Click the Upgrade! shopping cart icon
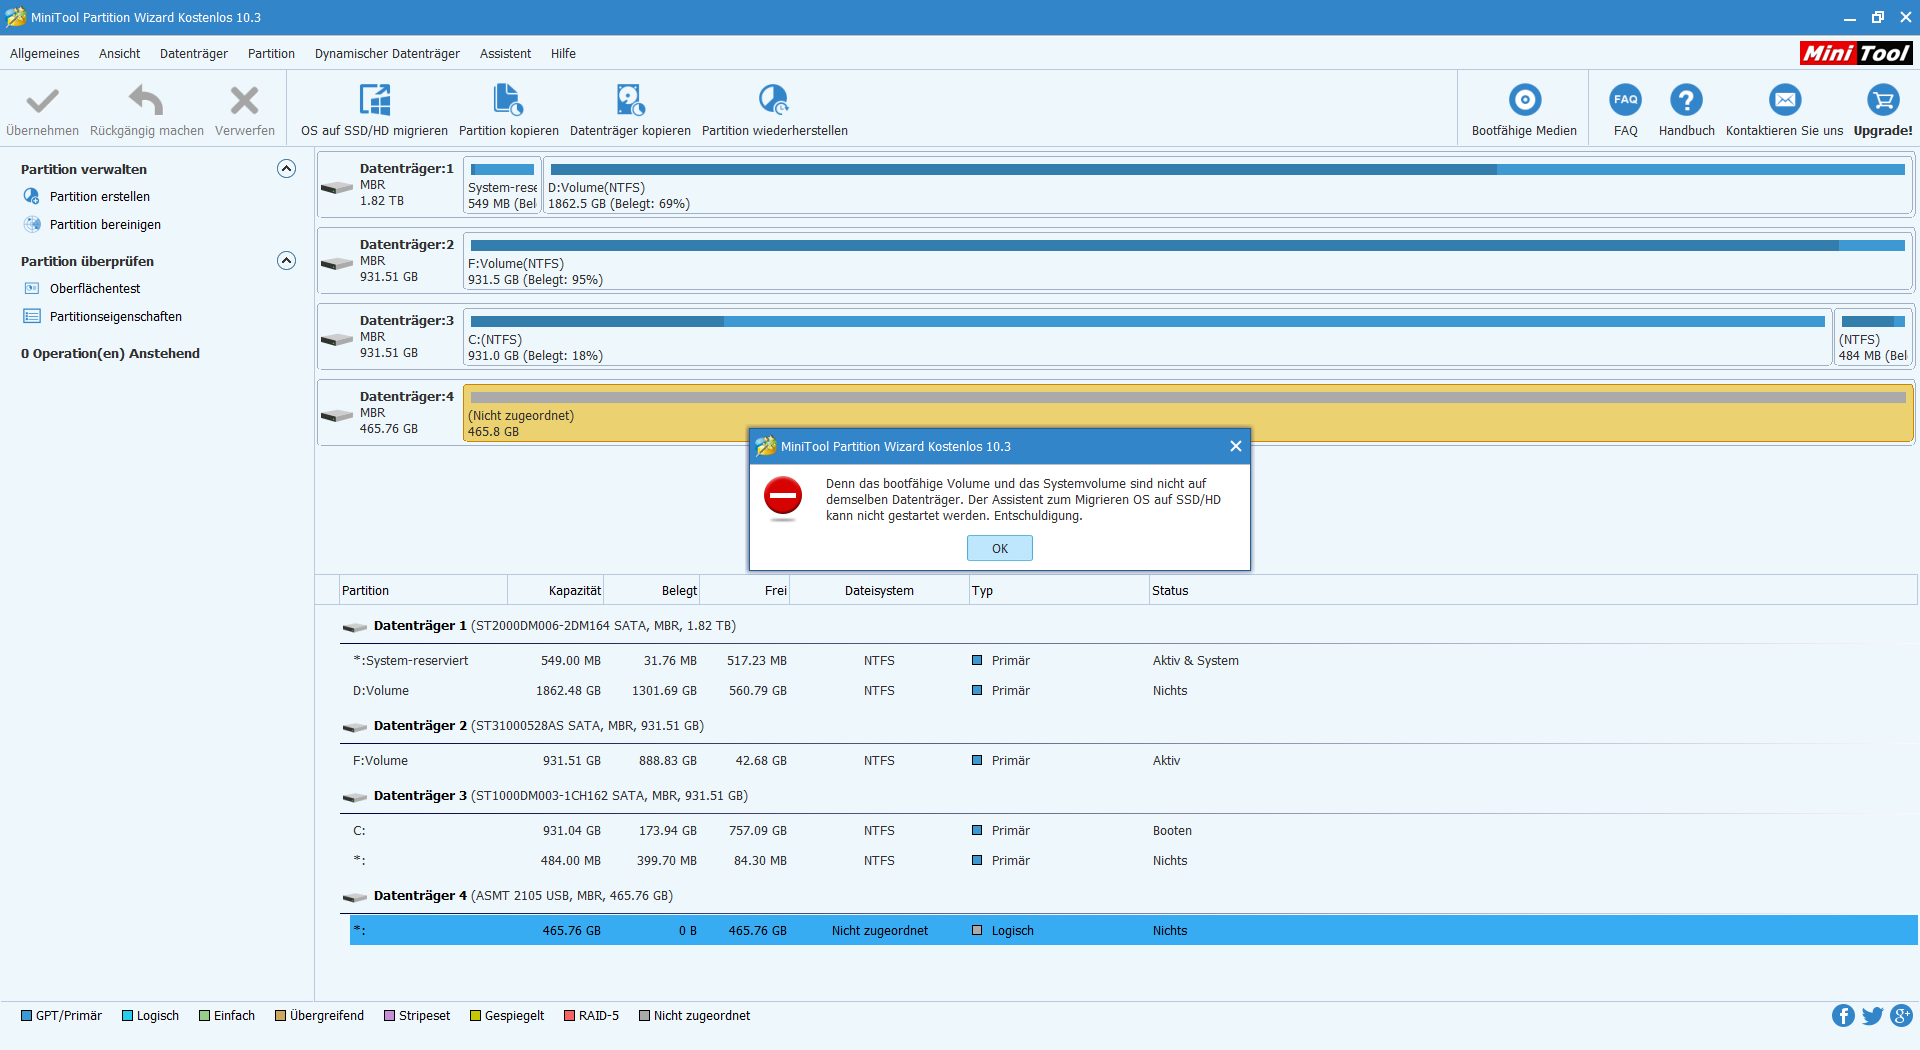1920x1050 pixels. pos(1883,100)
